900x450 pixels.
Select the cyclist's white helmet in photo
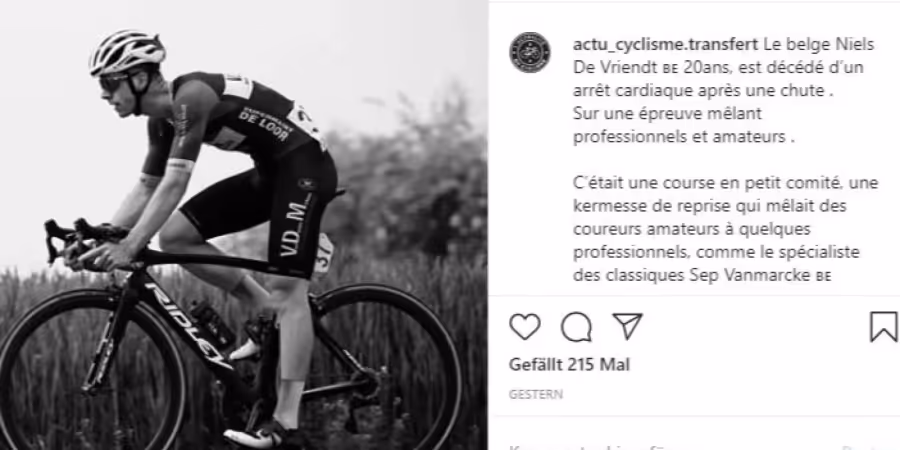tap(127, 52)
